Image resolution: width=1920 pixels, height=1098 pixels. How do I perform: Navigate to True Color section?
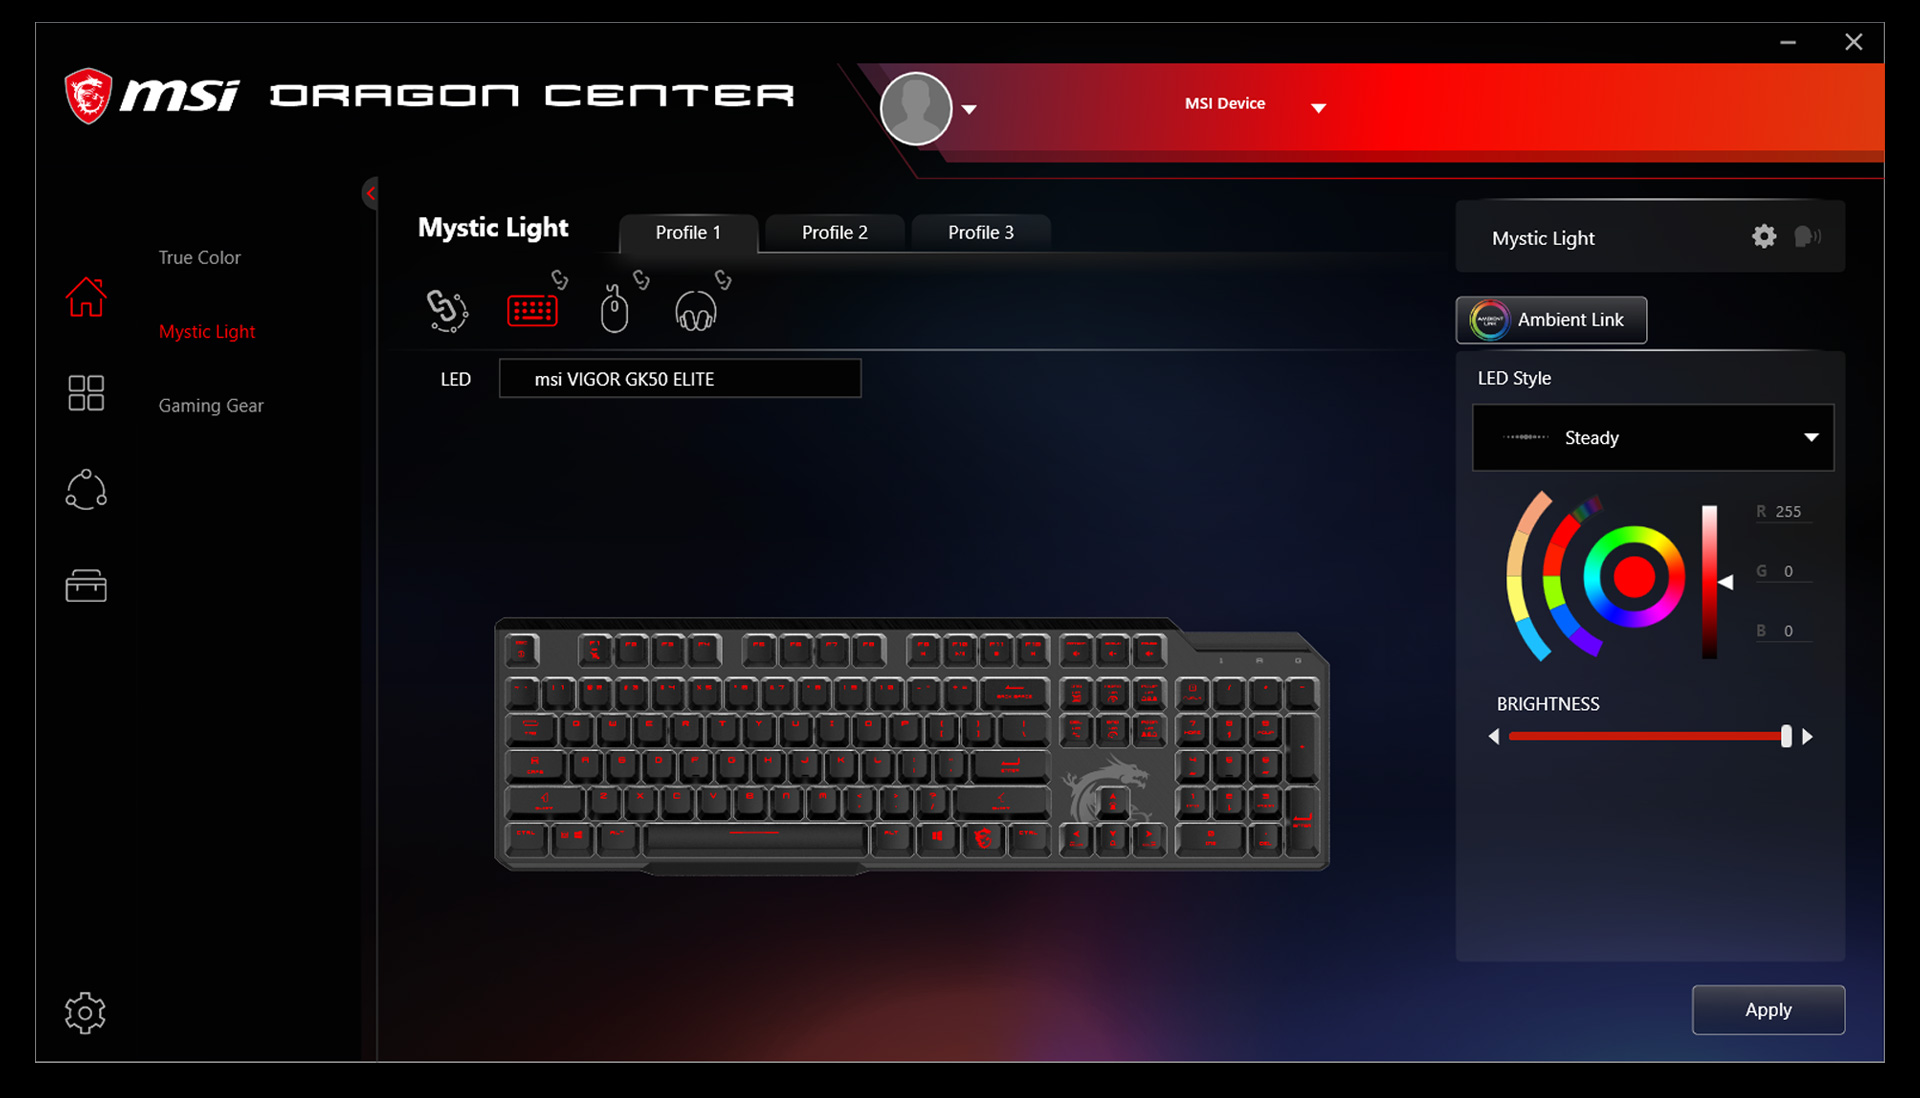click(198, 258)
